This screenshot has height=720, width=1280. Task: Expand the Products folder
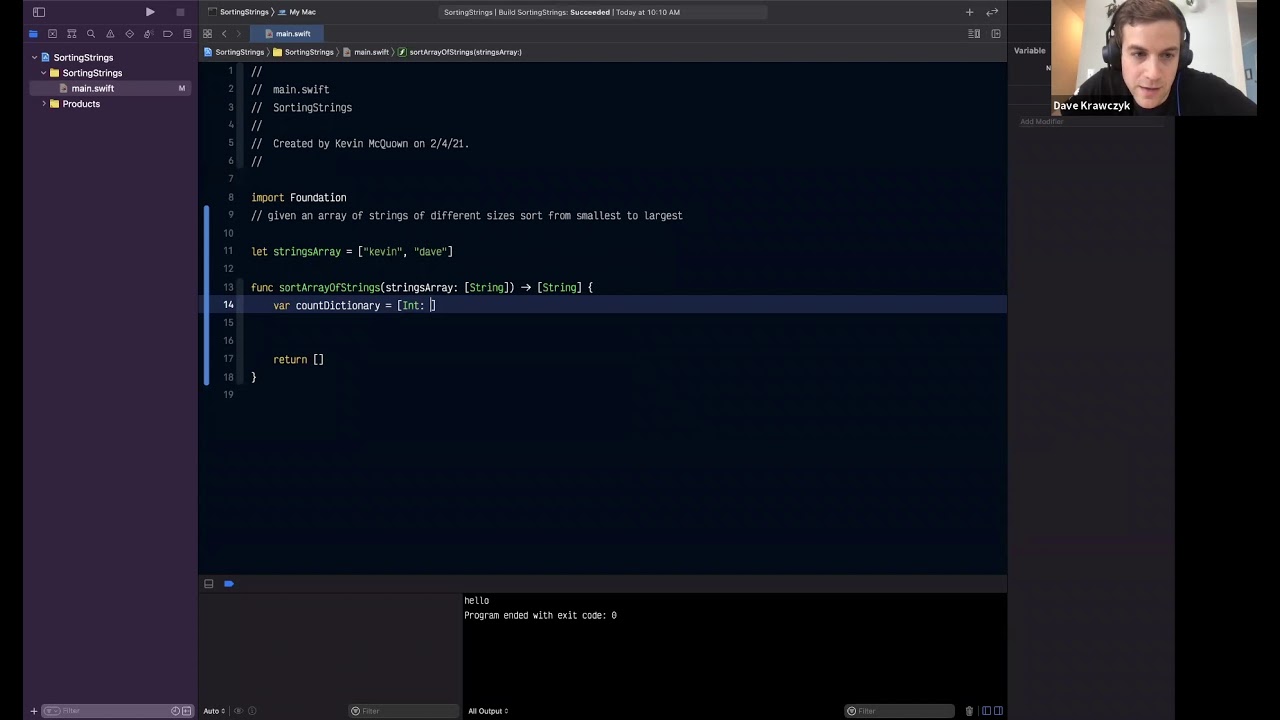[43, 104]
